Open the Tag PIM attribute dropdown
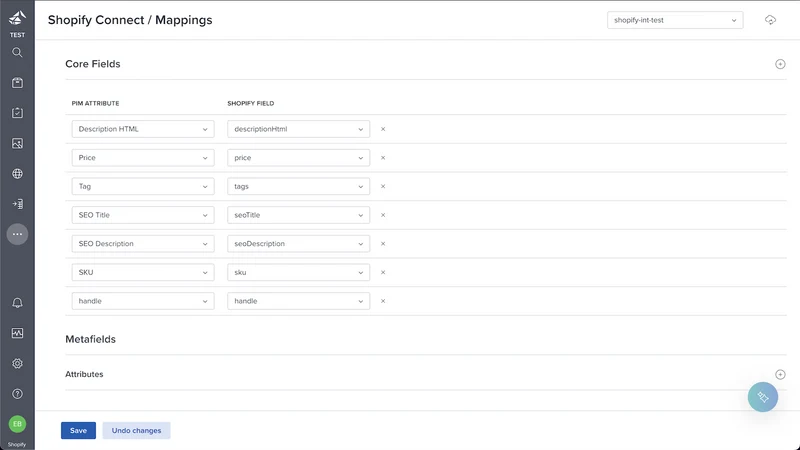The width and height of the screenshot is (800, 450). click(143, 186)
